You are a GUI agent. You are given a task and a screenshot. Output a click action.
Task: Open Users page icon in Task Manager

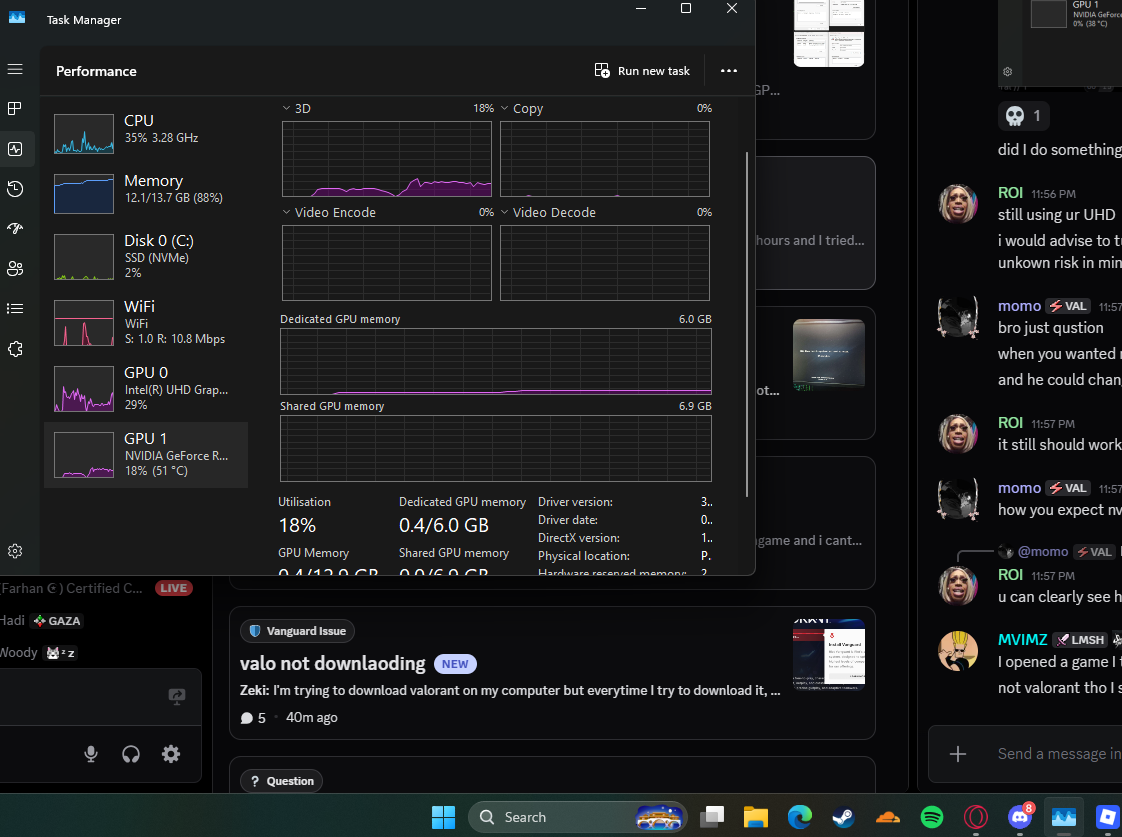pyautogui.click(x=15, y=268)
